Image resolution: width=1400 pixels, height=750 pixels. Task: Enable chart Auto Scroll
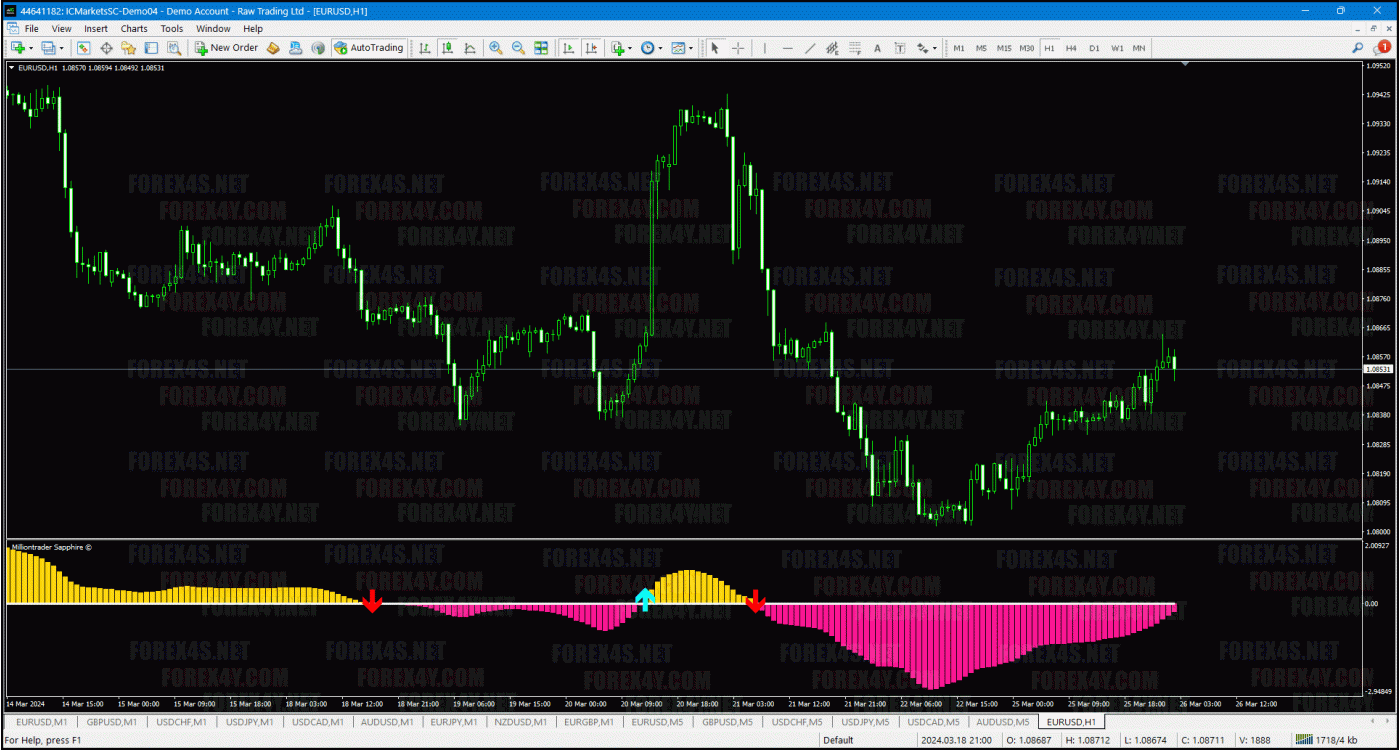567,47
